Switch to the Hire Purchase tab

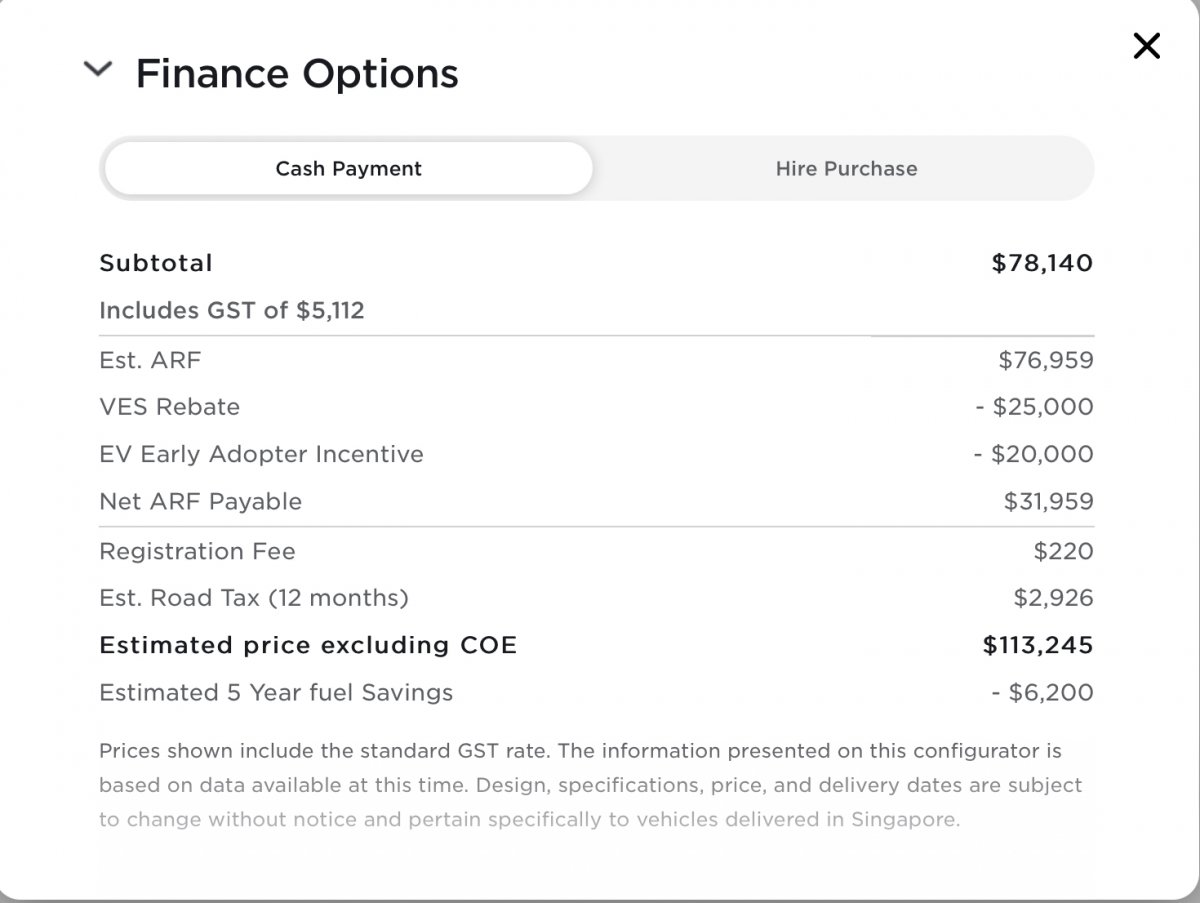[846, 168]
